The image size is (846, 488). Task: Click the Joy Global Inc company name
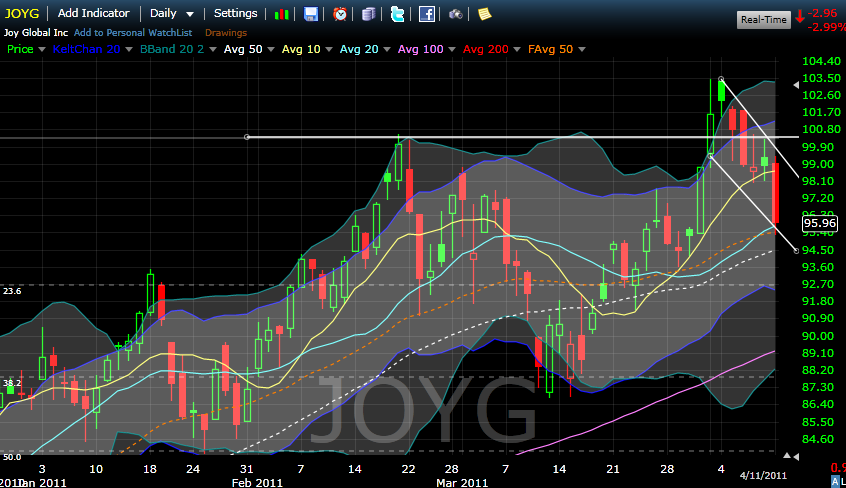36,32
